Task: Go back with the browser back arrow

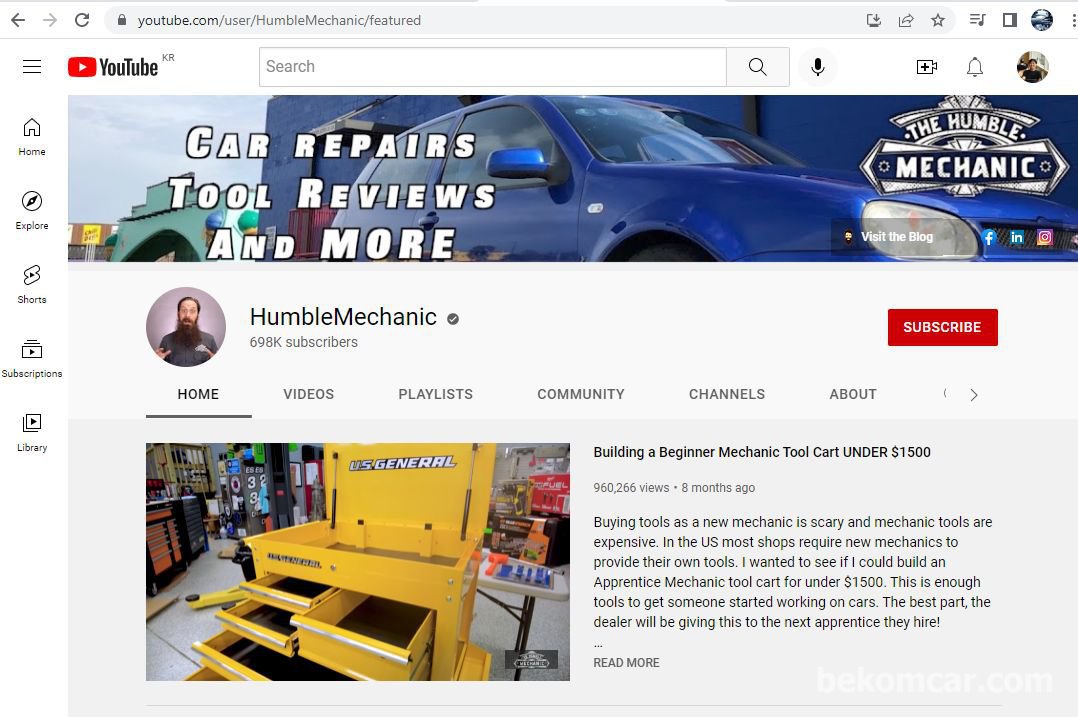Action: [x=18, y=20]
